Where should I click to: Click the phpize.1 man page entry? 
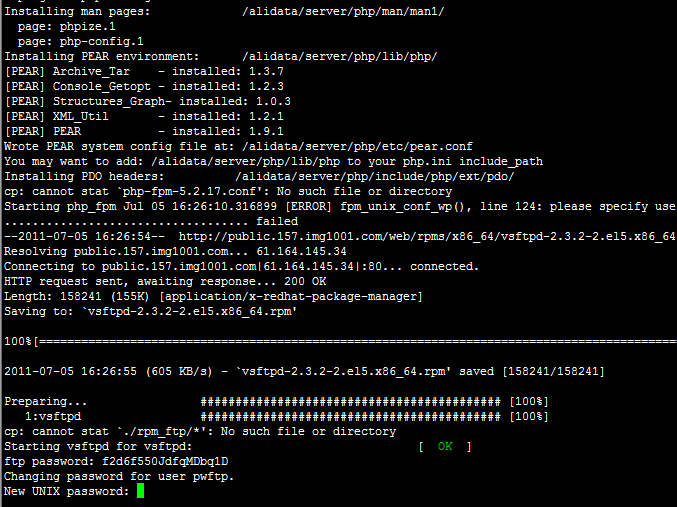tap(88, 26)
